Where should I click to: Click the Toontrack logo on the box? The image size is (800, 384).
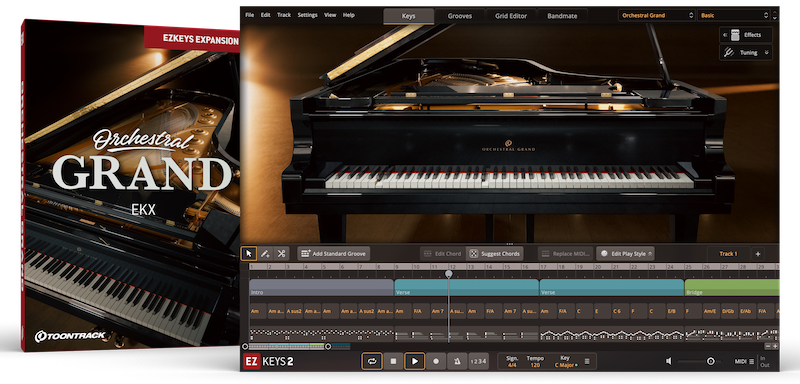(70, 336)
